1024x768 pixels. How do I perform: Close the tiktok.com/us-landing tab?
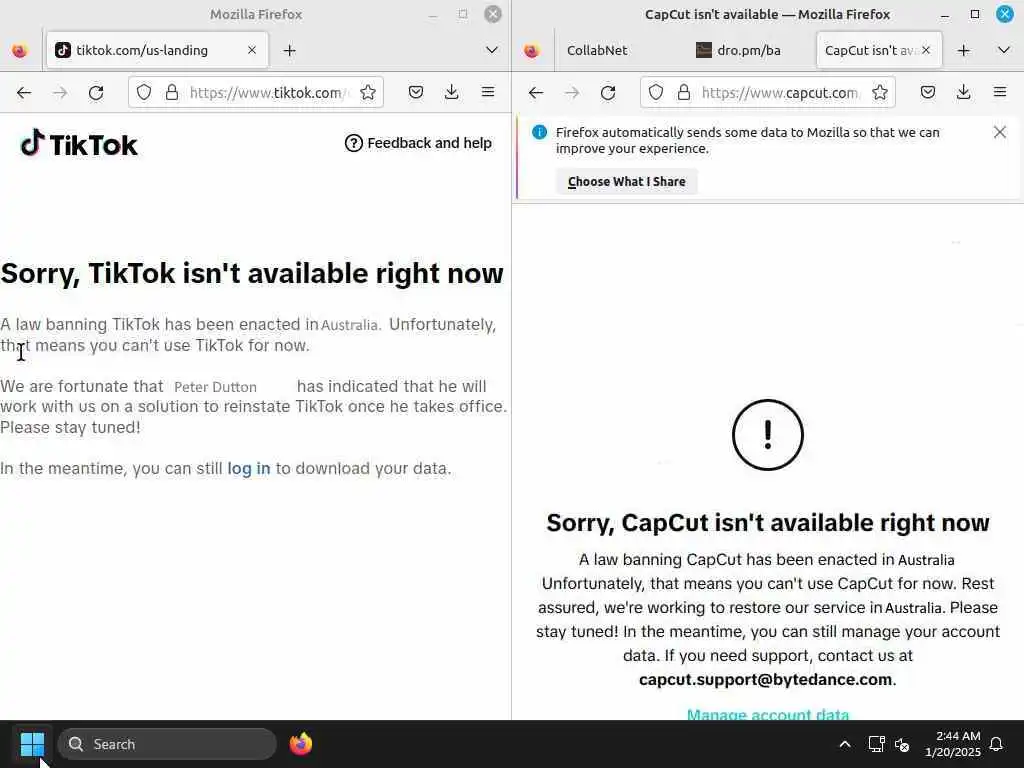[x=252, y=50]
